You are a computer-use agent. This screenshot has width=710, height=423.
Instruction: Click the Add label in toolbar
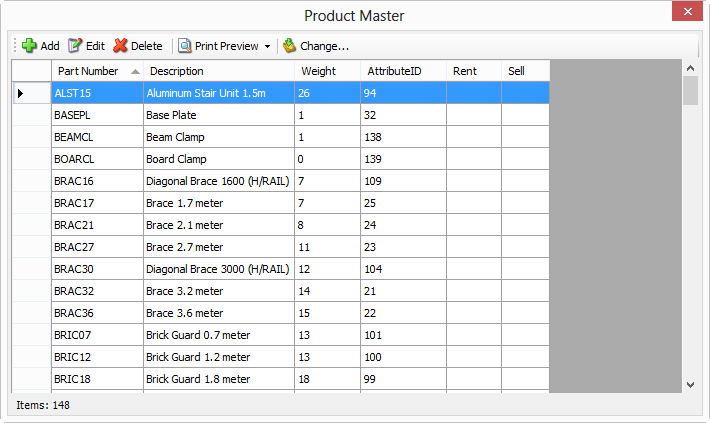pyautogui.click(x=50, y=46)
